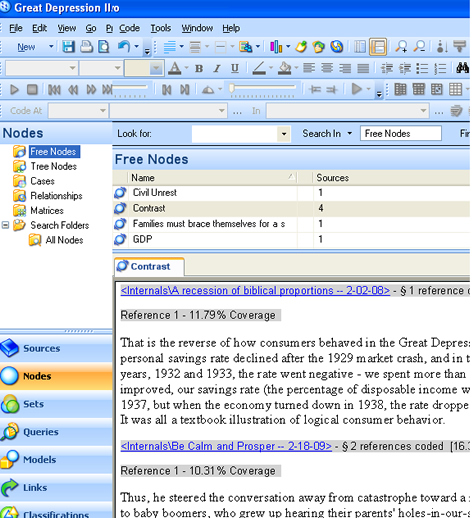Select the All Nodes search folder

point(64,240)
